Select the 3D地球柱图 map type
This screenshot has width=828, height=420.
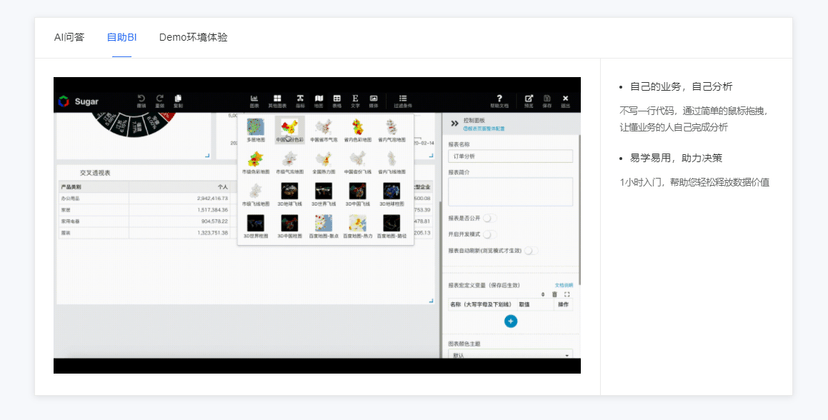click(x=392, y=194)
